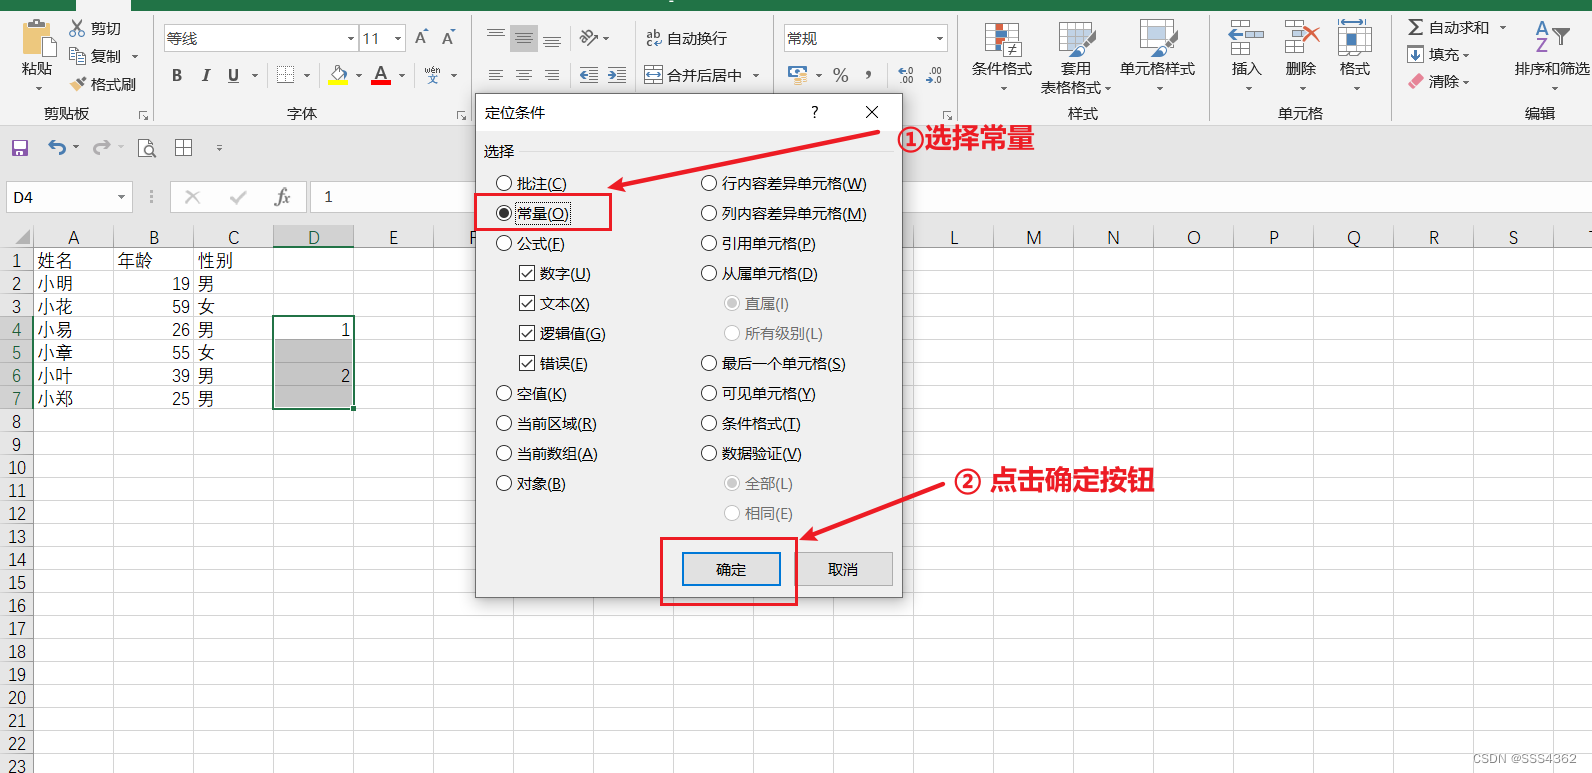Open Conditional Formatting icon

(1002, 39)
